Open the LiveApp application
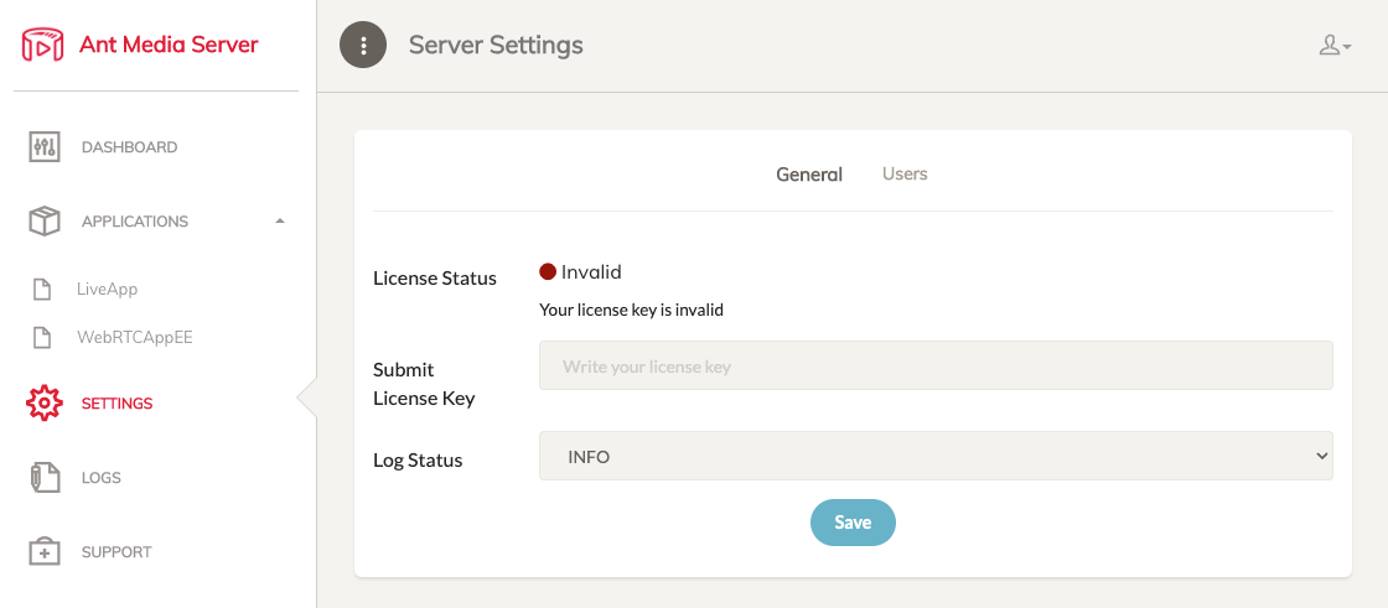Image resolution: width=1388 pixels, height=608 pixels. [105, 289]
